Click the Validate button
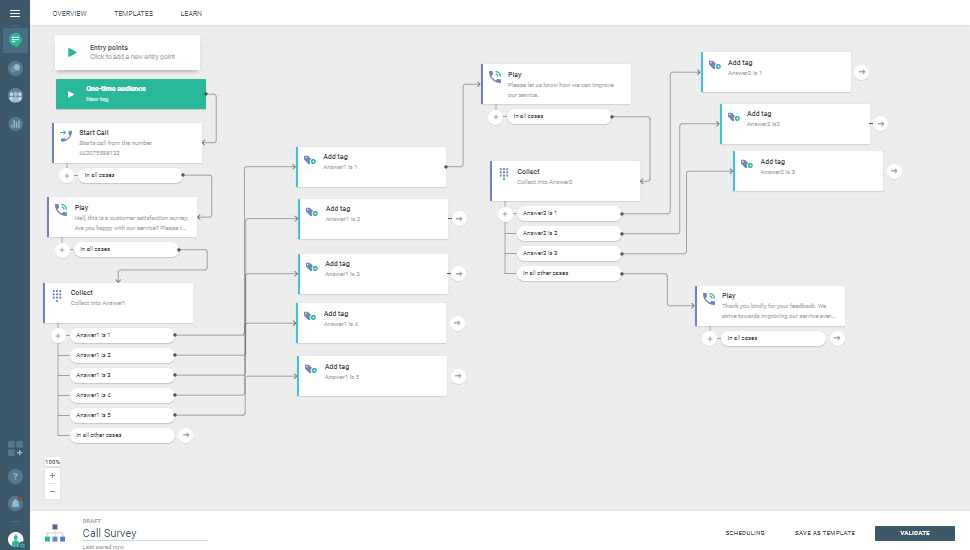Viewport: 970px width, 550px height. [914, 533]
